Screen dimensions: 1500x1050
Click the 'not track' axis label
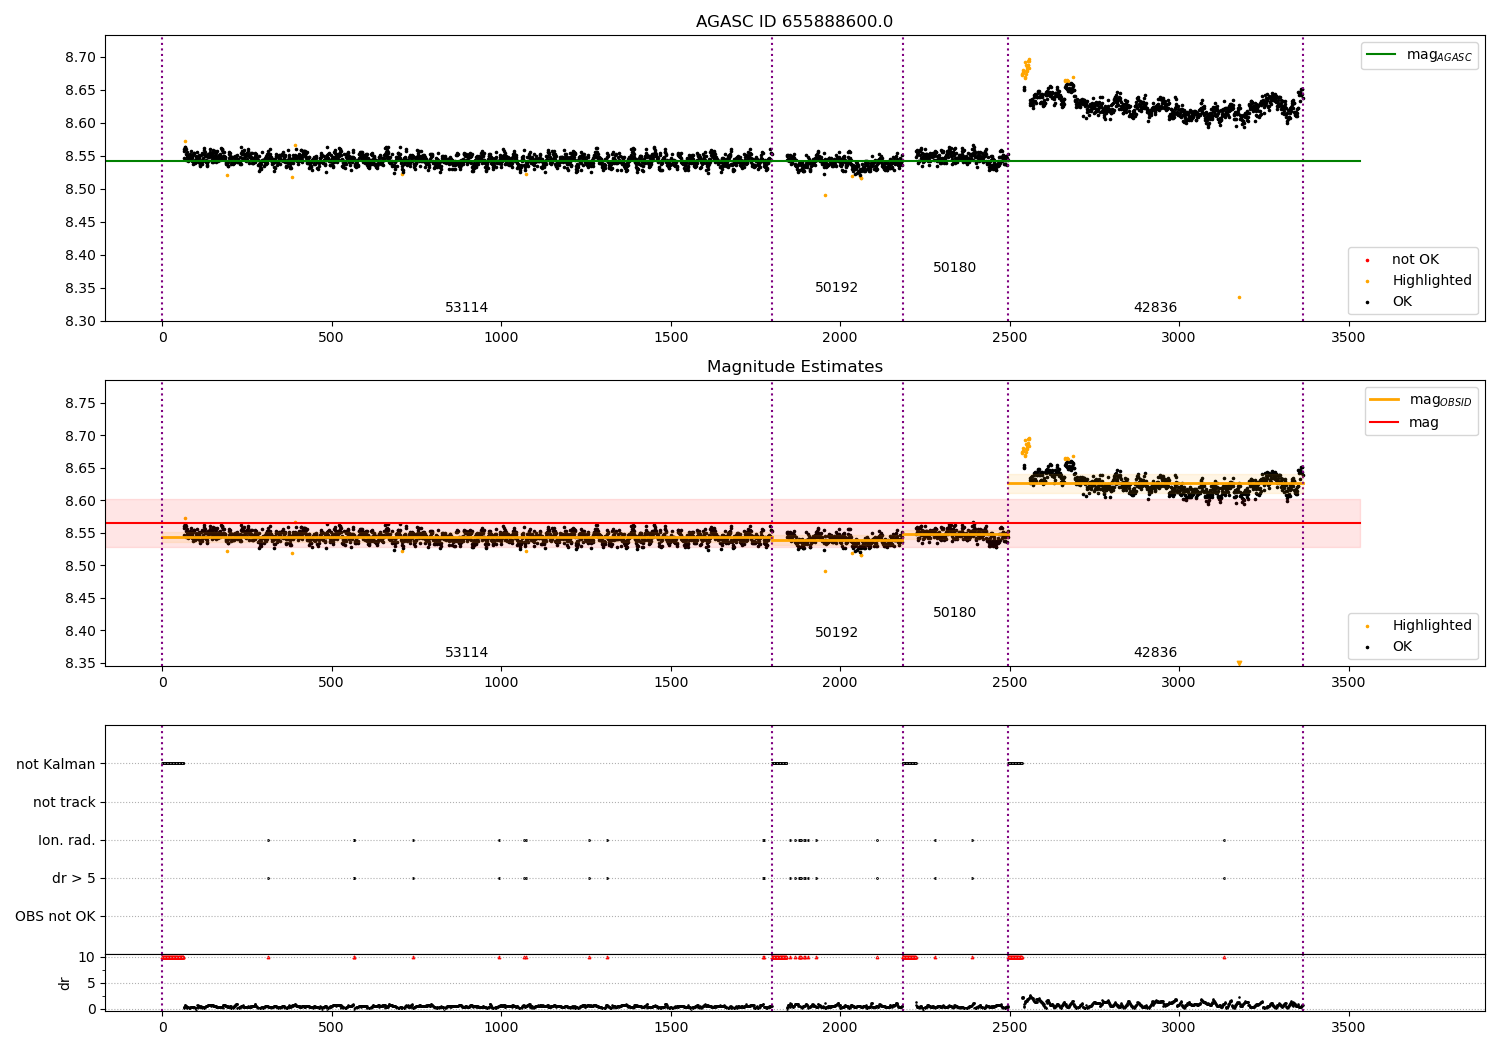(x=64, y=803)
